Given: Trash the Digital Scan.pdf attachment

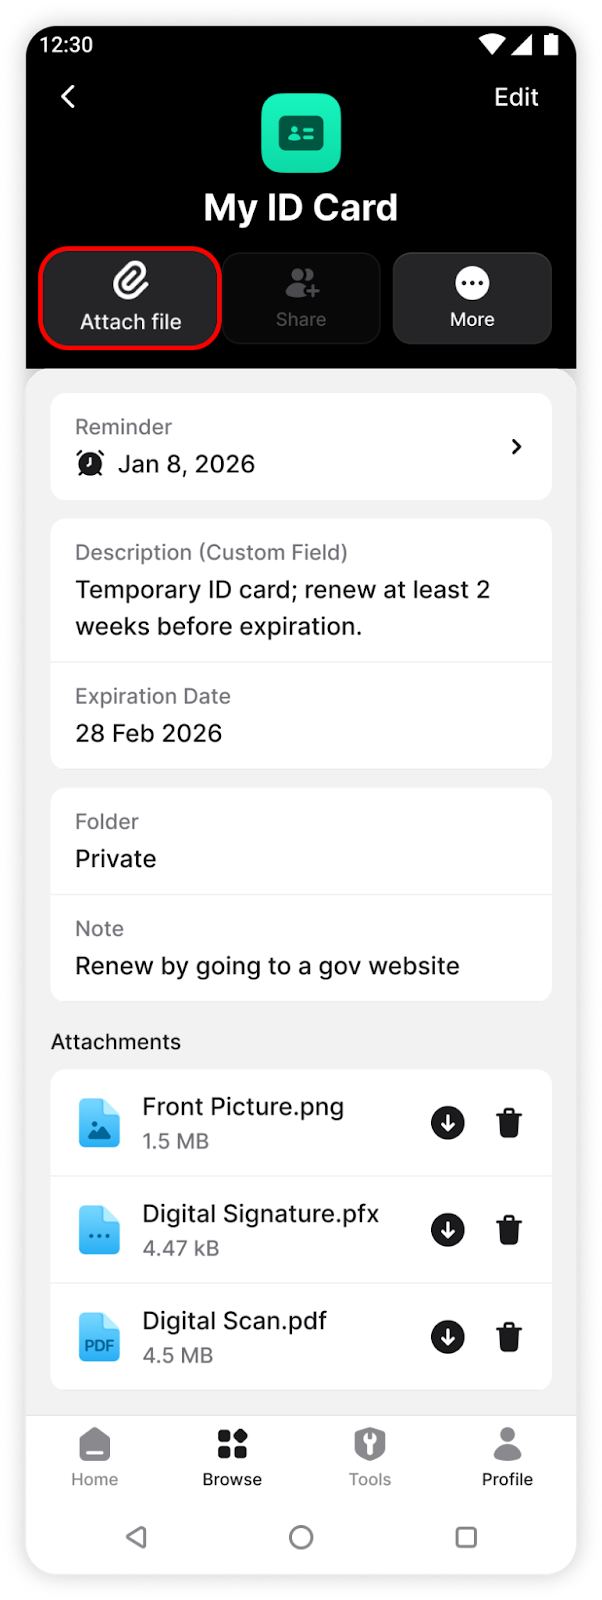Looking at the screenshot, I should (x=509, y=1337).
